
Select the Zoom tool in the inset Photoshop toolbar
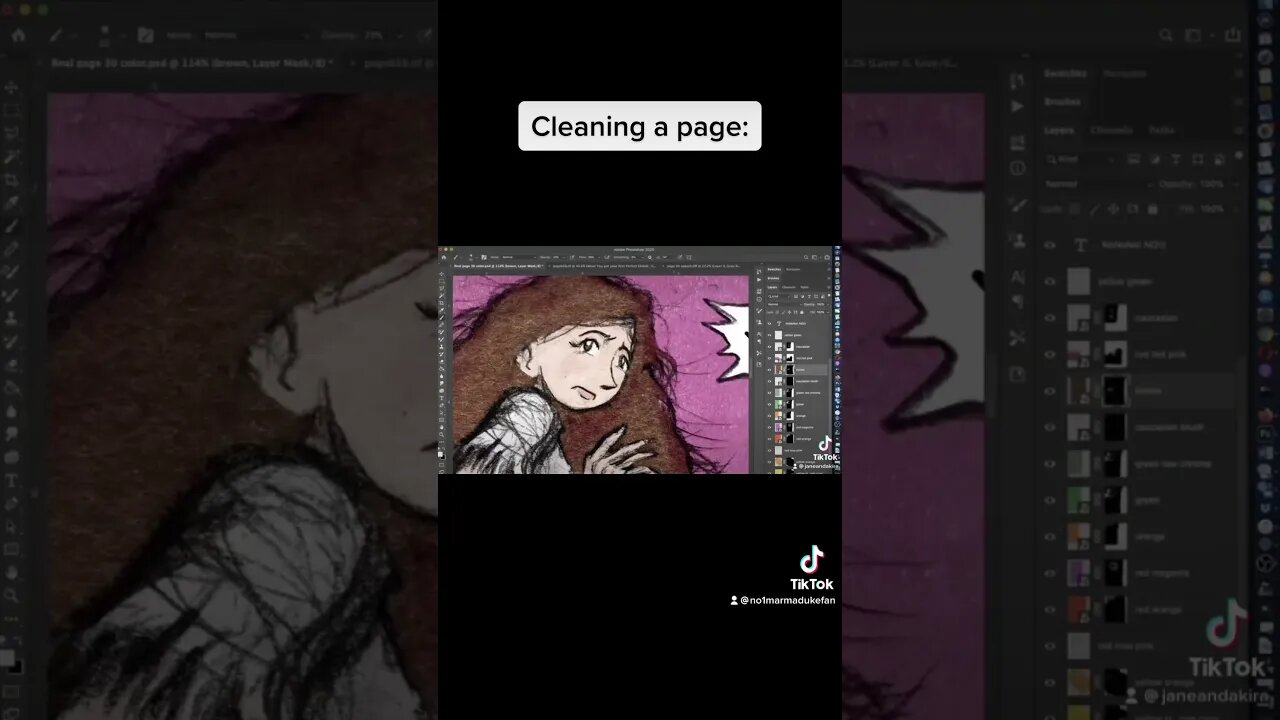[442, 434]
